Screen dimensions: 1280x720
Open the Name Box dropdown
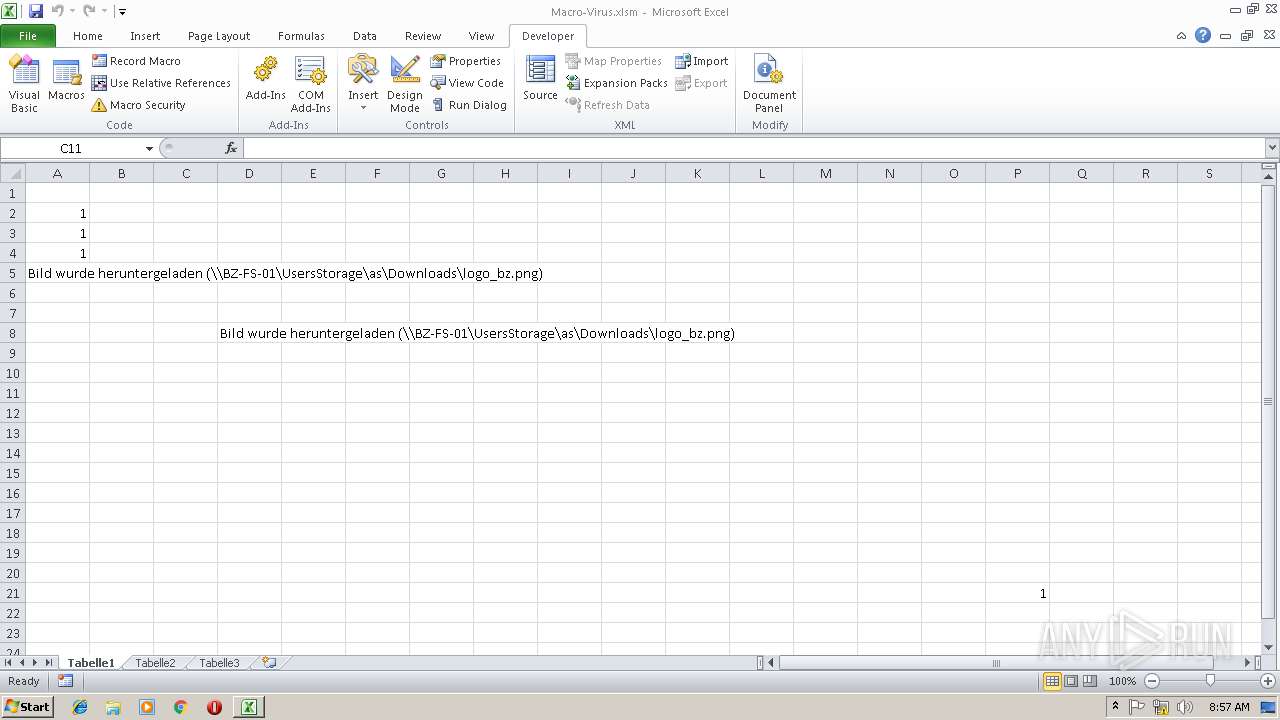click(149, 148)
